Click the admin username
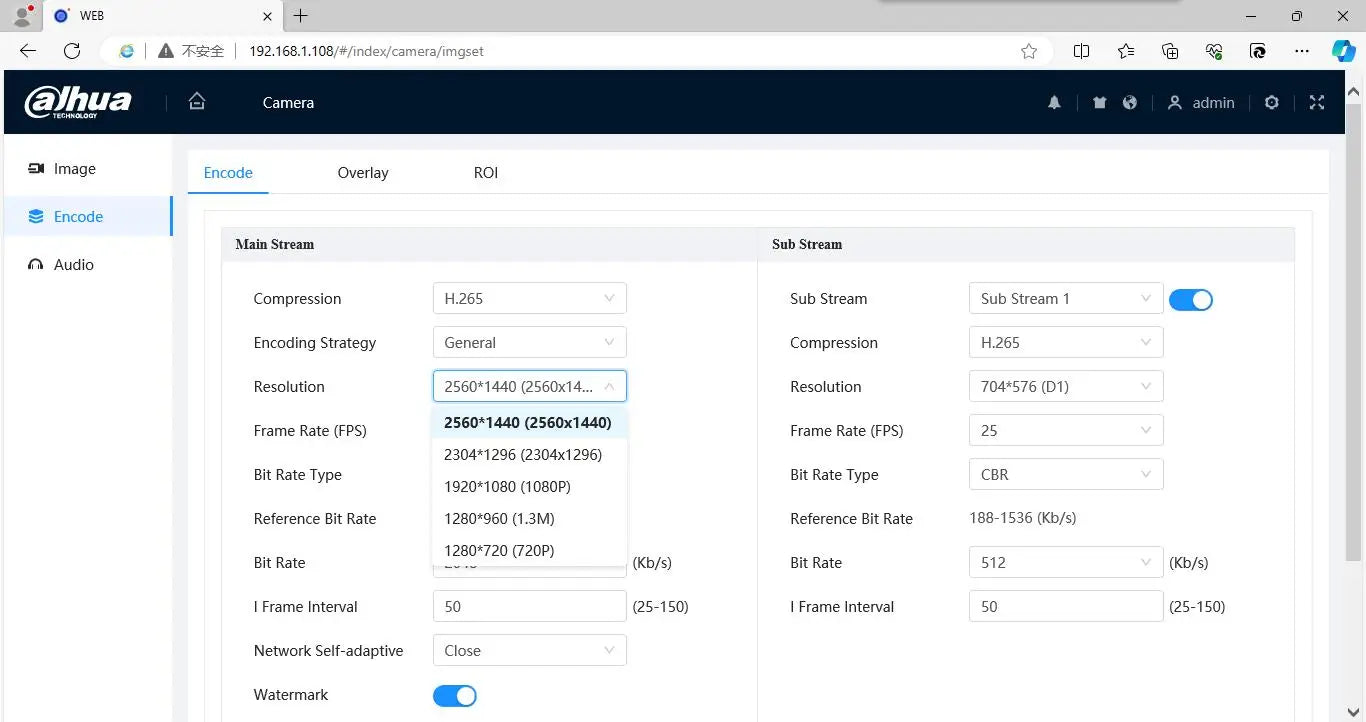This screenshot has width=1366, height=722. click(x=1213, y=102)
